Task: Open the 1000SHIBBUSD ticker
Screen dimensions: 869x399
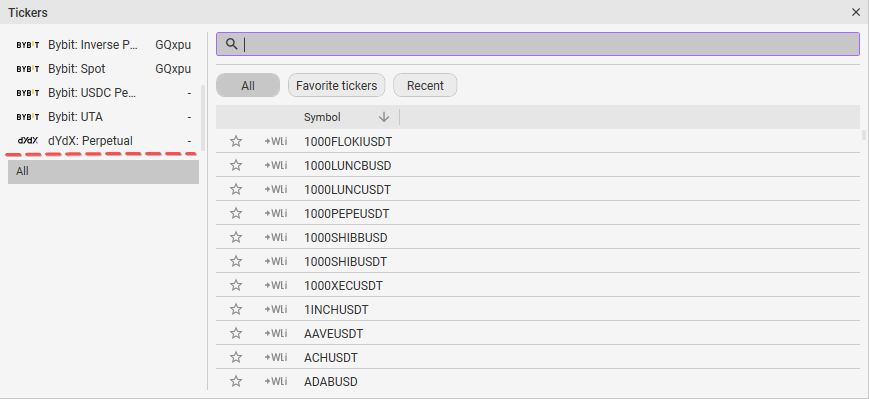Action: 346,238
